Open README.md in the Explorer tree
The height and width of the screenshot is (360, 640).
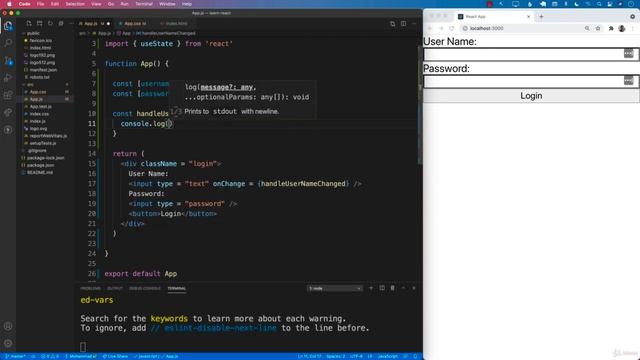point(40,173)
